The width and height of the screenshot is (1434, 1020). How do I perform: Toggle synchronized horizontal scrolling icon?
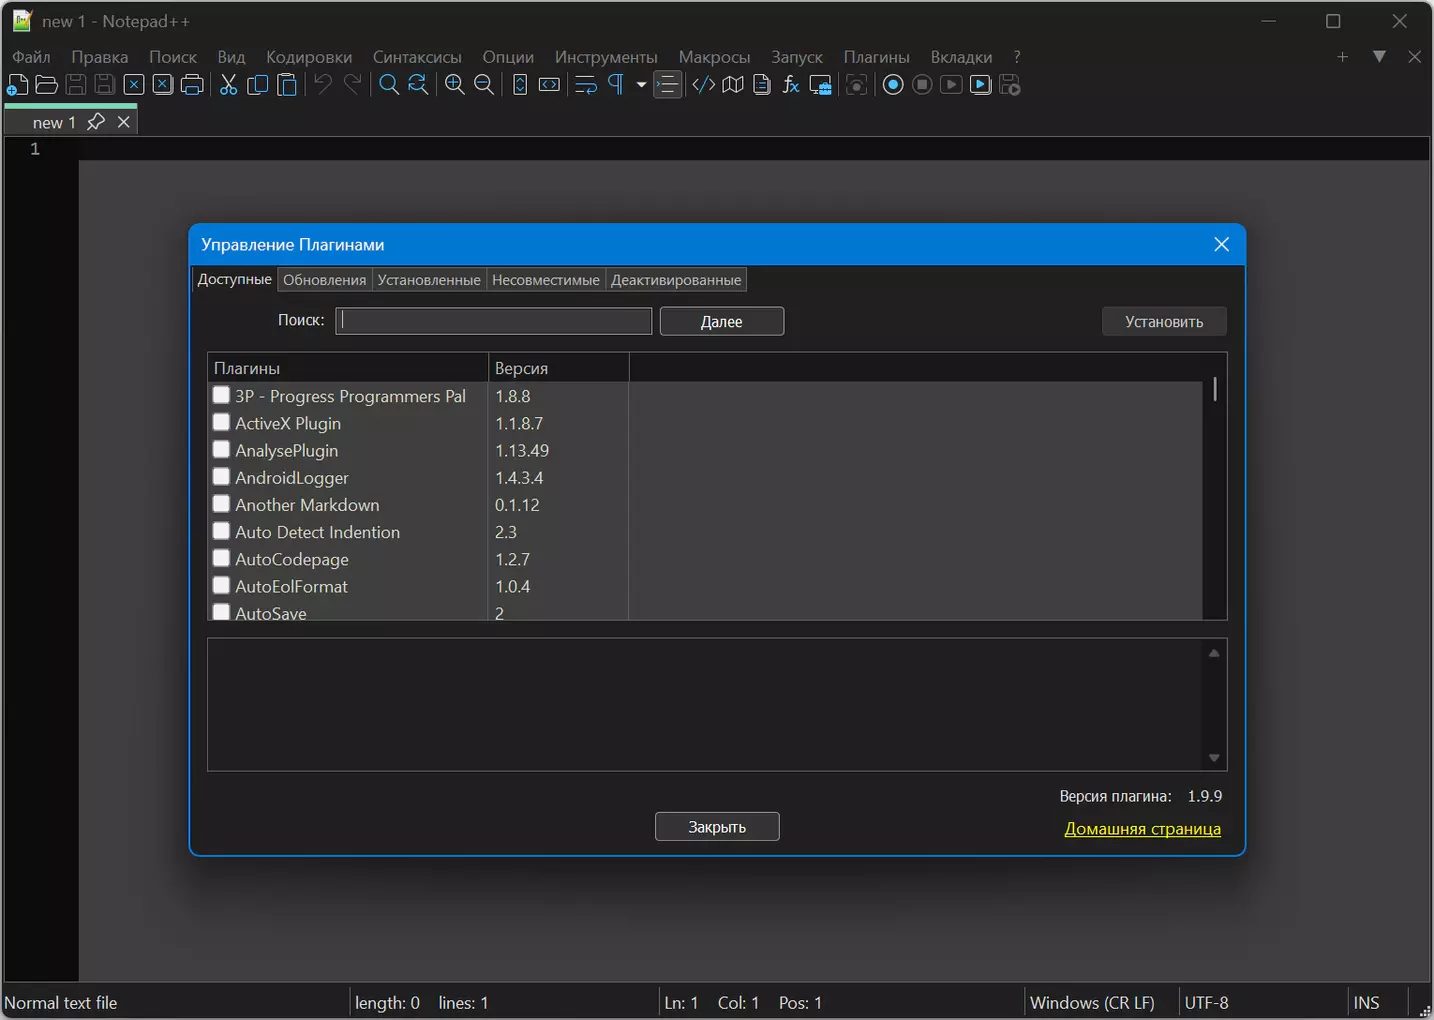coord(549,85)
